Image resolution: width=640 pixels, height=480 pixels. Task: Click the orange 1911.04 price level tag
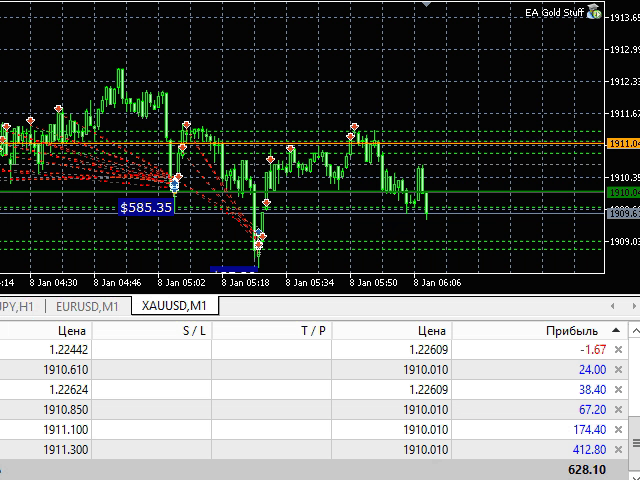pos(623,144)
